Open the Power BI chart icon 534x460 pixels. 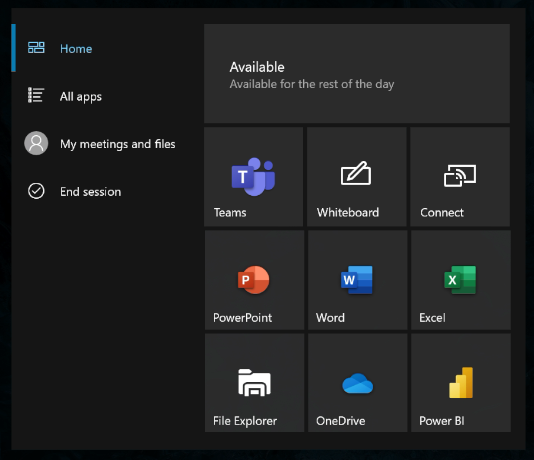click(x=461, y=383)
